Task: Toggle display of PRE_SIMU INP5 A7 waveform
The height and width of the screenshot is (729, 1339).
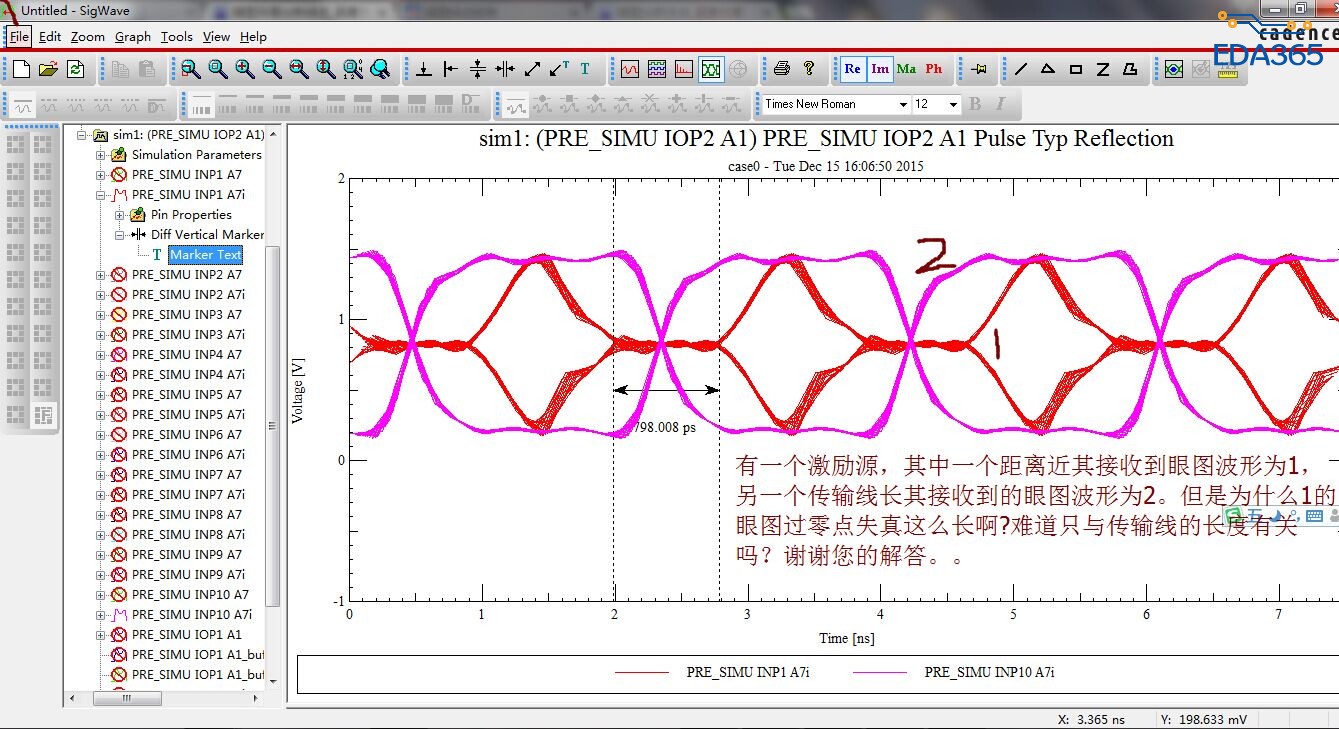Action: [x=118, y=395]
